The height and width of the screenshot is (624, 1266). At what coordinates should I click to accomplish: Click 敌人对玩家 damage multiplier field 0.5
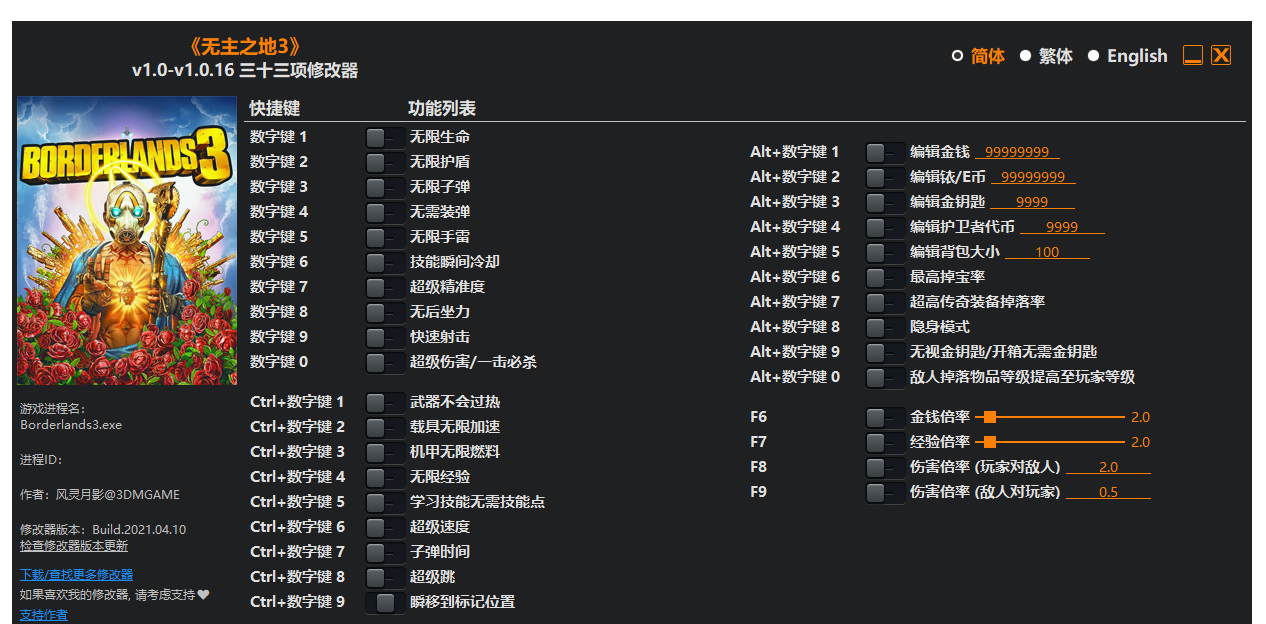tap(1108, 492)
